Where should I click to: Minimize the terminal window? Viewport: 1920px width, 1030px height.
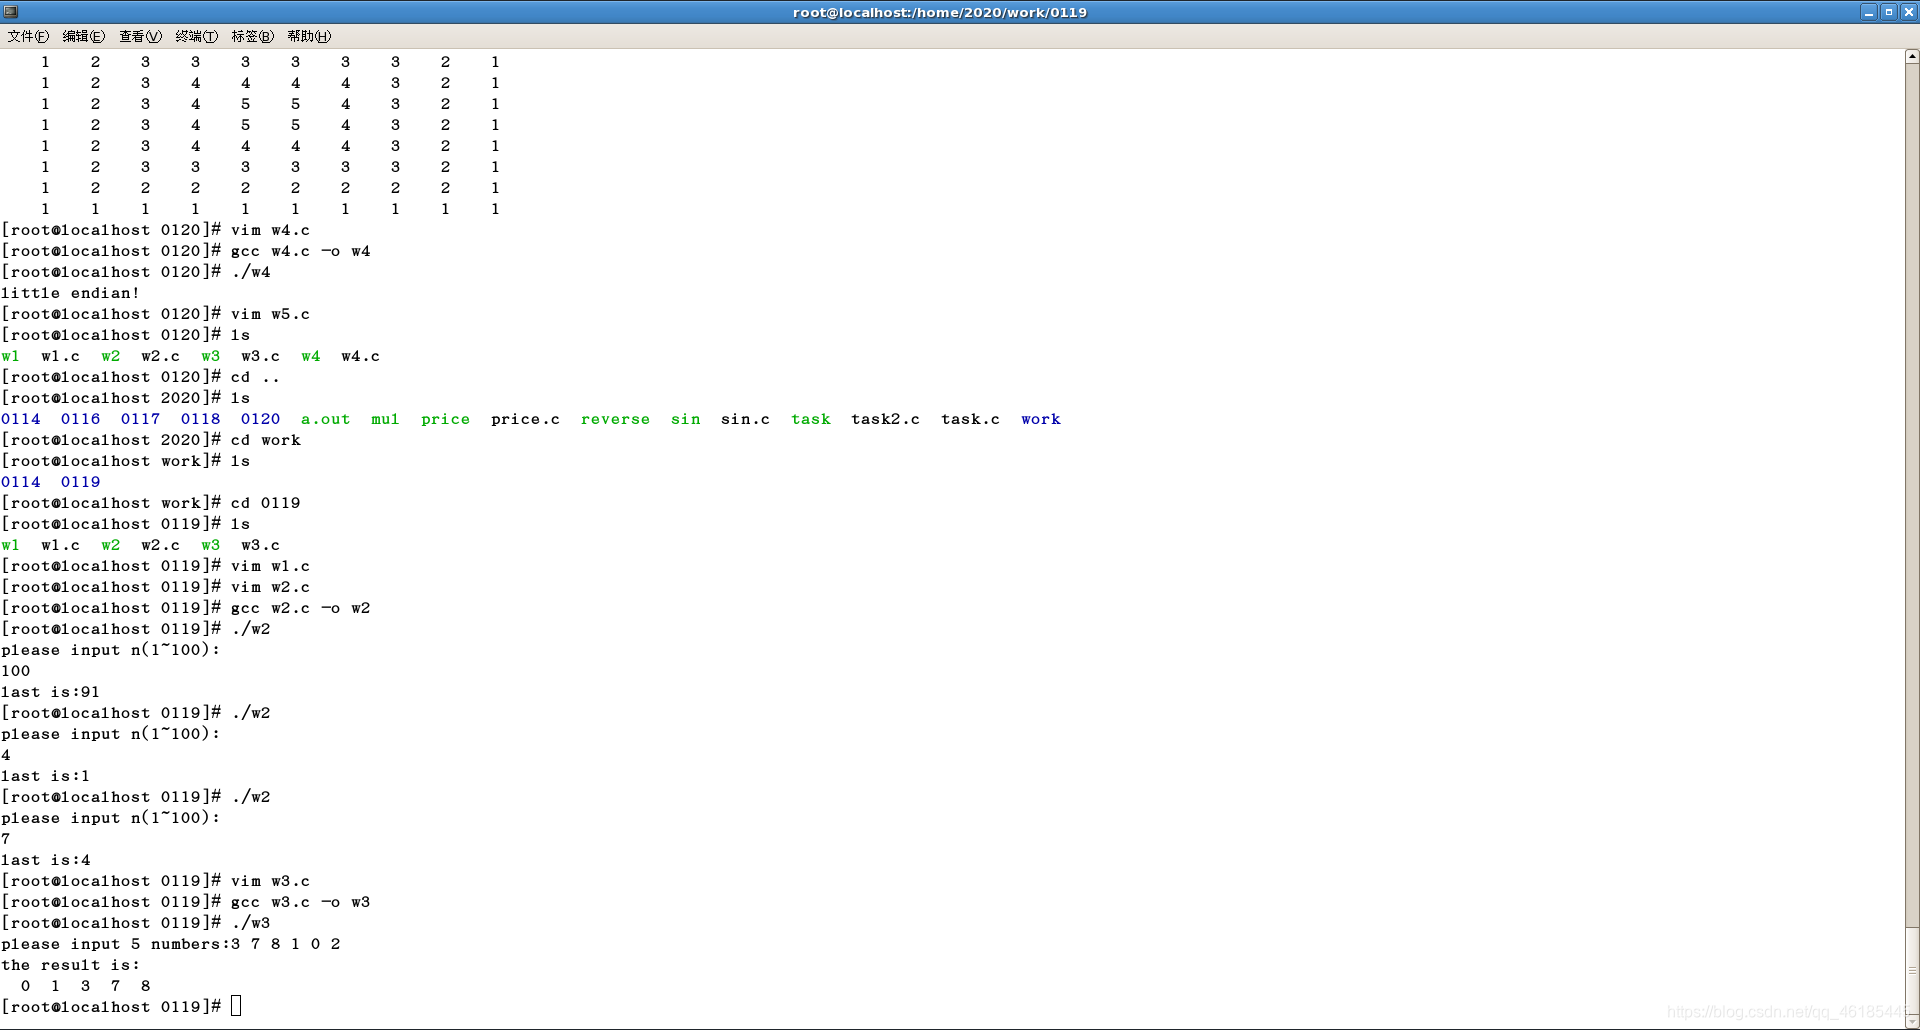coord(1869,12)
